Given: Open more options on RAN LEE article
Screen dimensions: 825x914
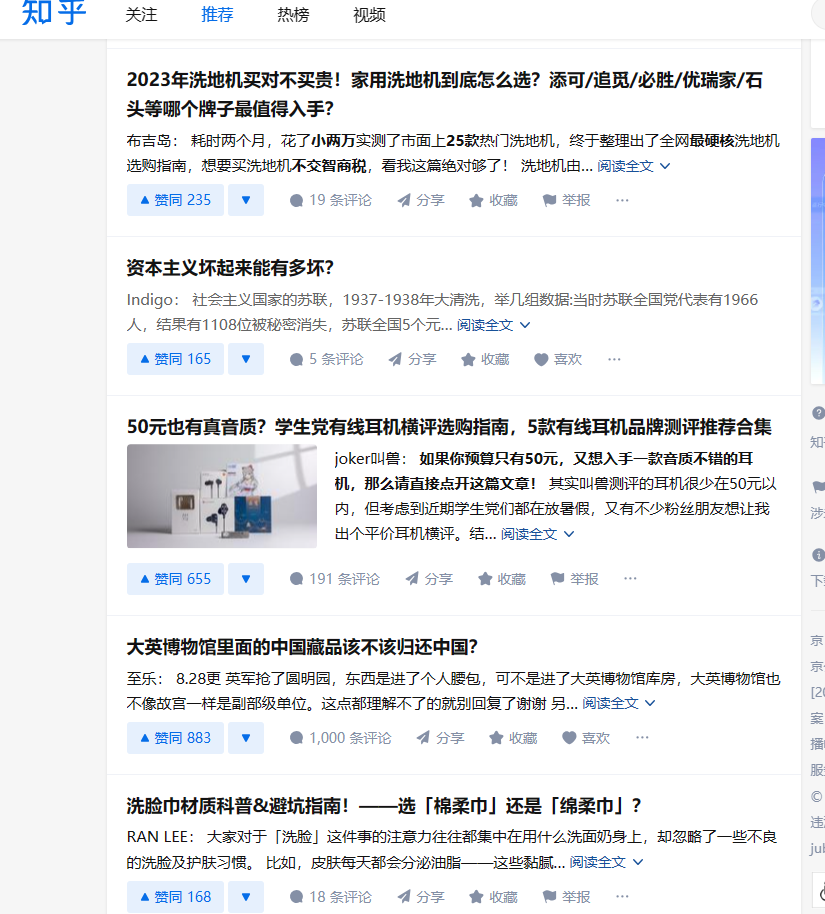Looking at the screenshot, I should (x=622, y=897).
